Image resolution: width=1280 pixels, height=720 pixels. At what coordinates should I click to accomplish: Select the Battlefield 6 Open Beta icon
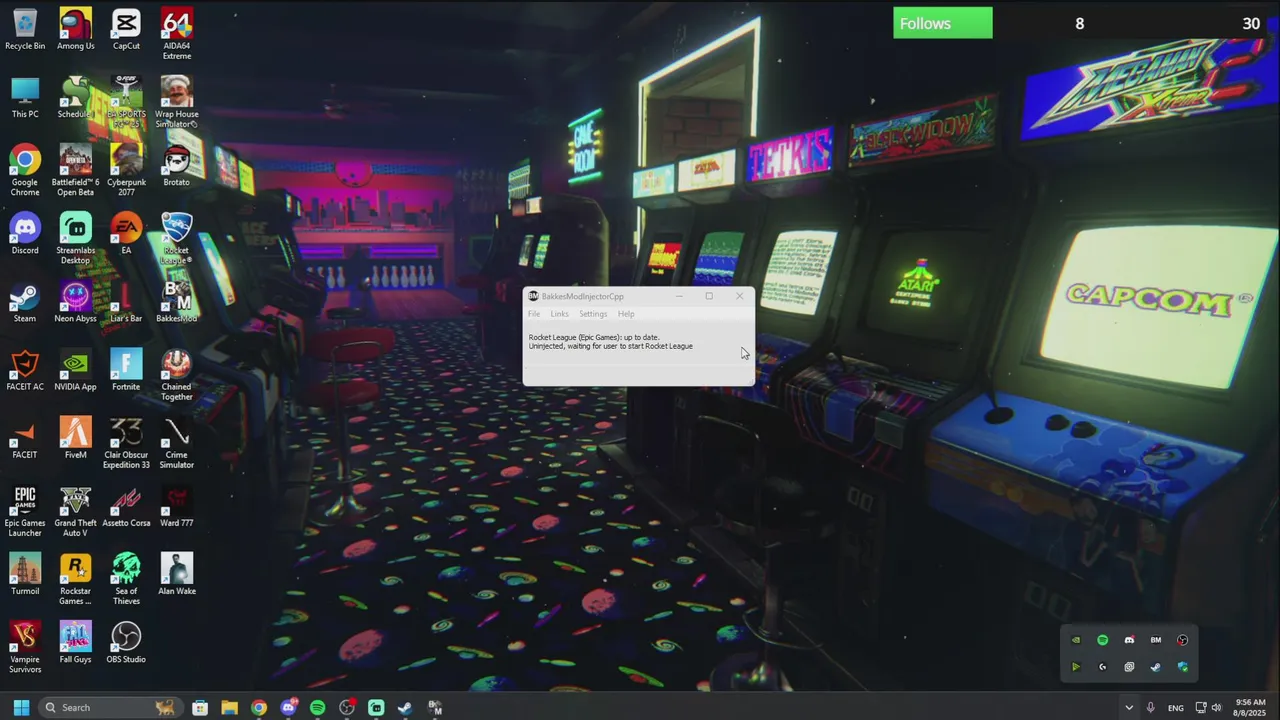pyautogui.click(x=75, y=170)
